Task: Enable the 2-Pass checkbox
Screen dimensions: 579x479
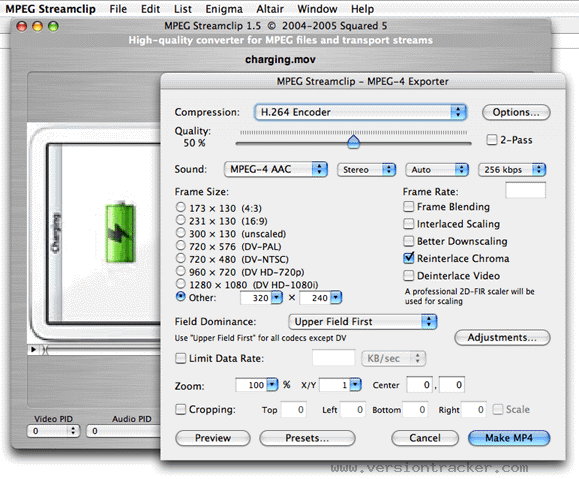Action: pos(491,140)
